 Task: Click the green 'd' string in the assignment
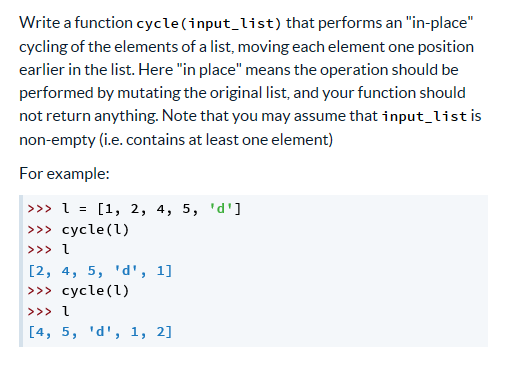[221, 209]
